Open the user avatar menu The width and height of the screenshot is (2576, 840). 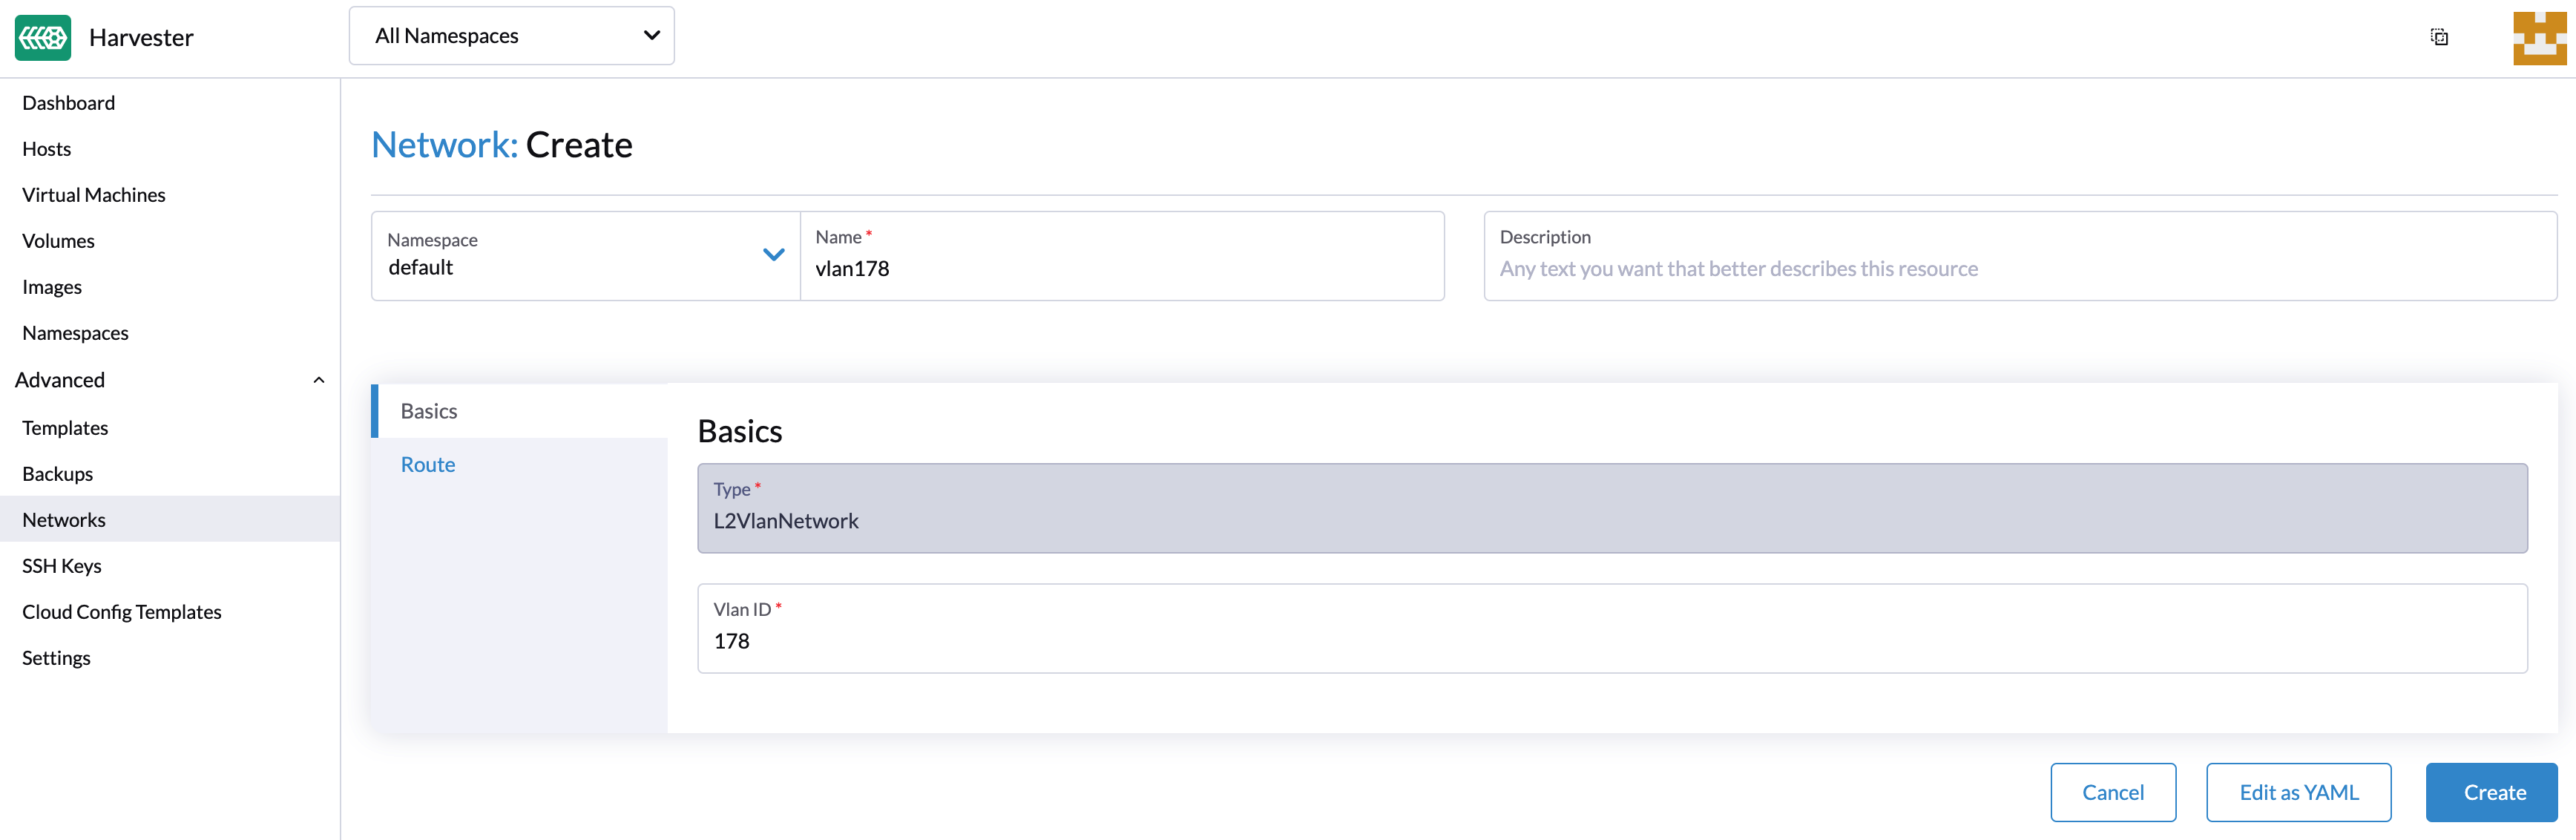pos(2538,38)
